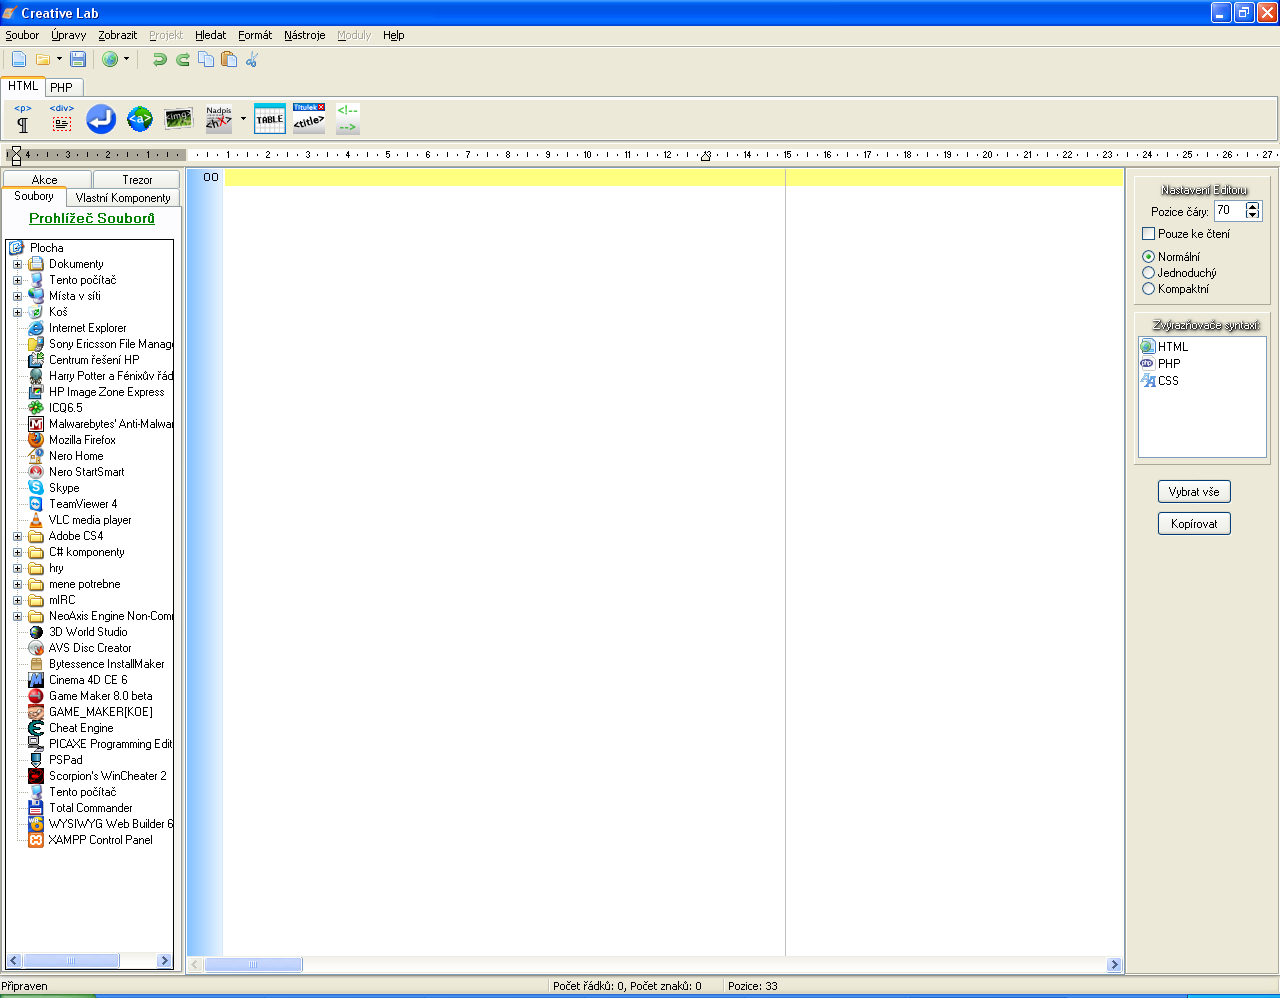Click the Pozice čáry number field
The image size is (1280, 998).
[x=1228, y=211]
